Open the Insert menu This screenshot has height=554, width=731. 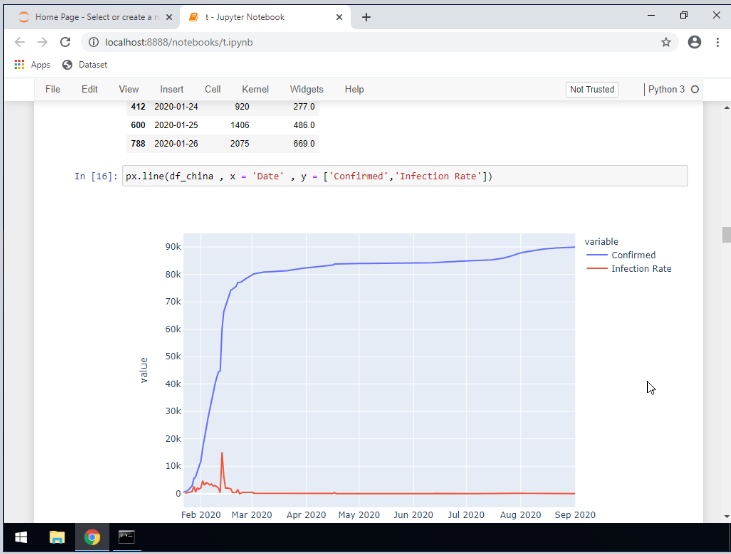point(172,90)
